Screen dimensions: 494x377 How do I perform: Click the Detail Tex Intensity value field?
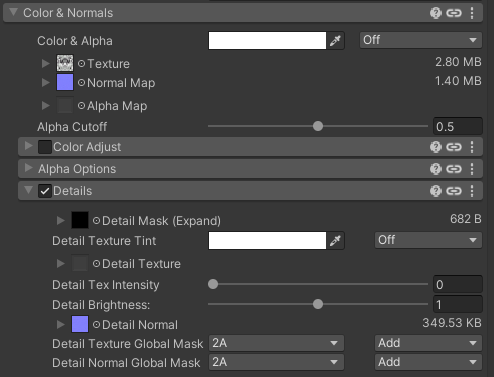coord(458,284)
